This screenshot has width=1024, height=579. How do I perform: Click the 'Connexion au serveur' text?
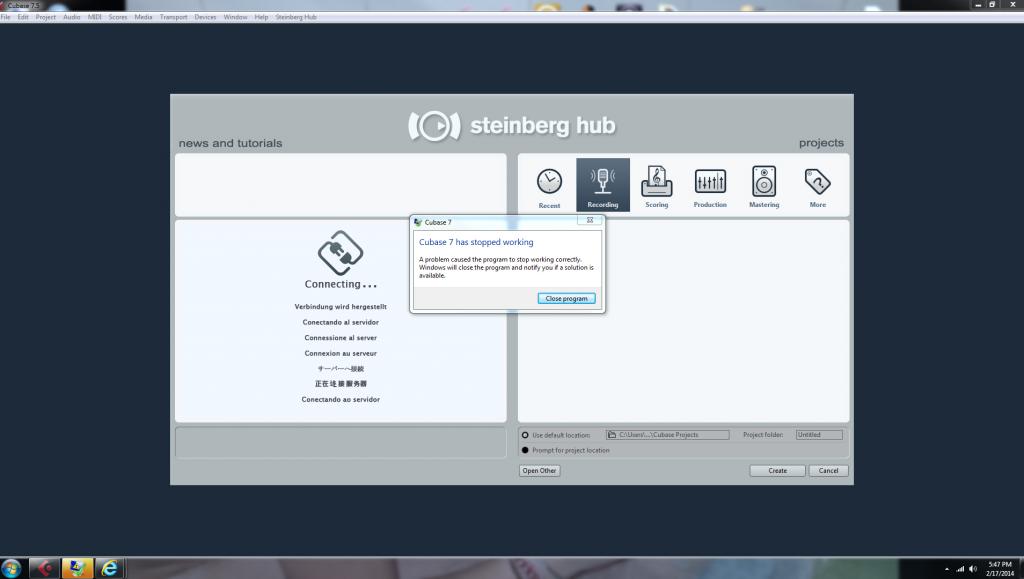340,354
